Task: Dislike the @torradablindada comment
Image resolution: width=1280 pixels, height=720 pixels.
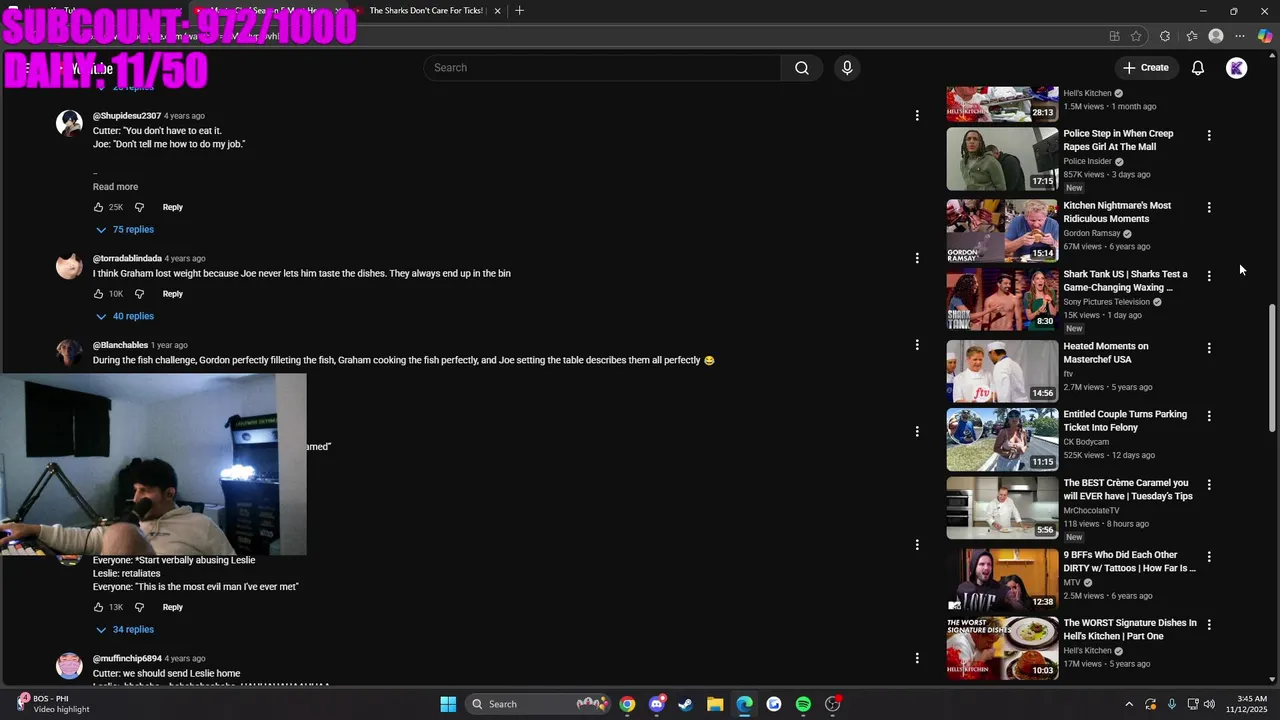Action: point(139,294)
